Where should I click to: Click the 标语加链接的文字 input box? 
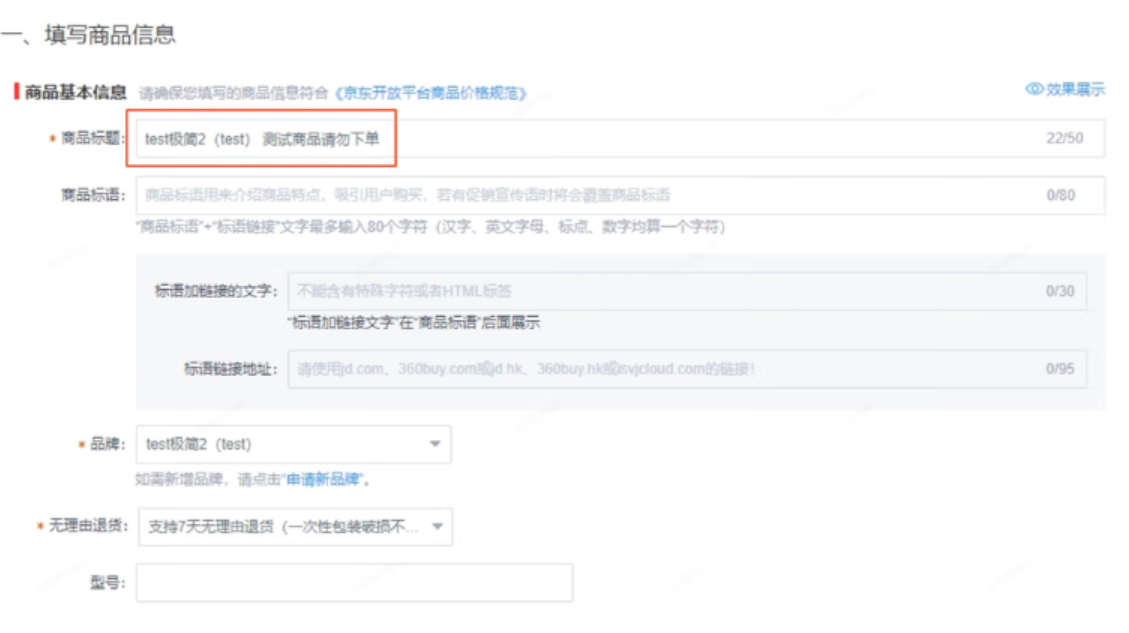tap(660, 291)
